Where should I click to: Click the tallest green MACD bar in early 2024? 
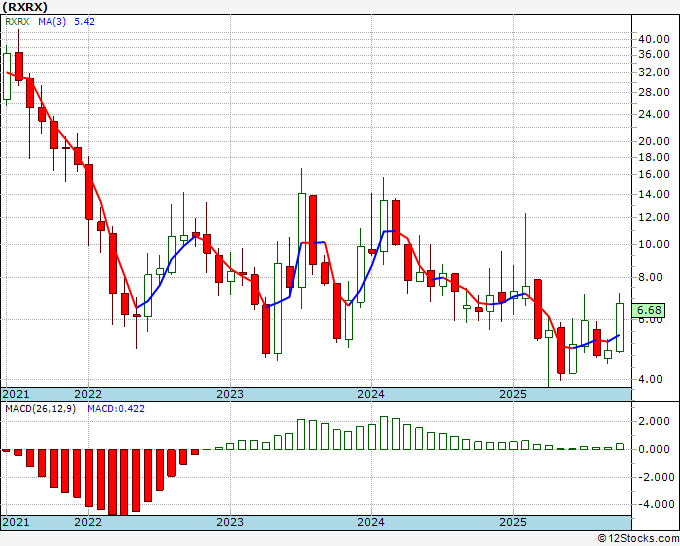(384, 433)
